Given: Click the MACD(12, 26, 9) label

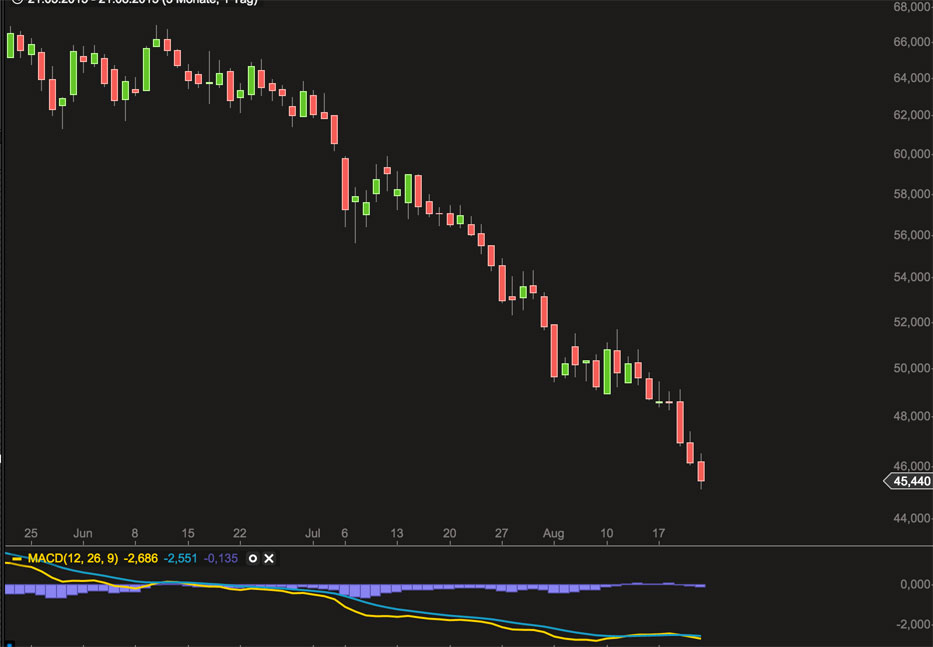Looking at the screenshot, I should [73, 558].
